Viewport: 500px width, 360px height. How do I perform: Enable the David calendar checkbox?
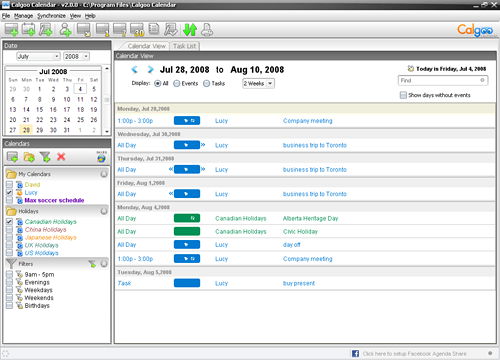click(9, 184)
